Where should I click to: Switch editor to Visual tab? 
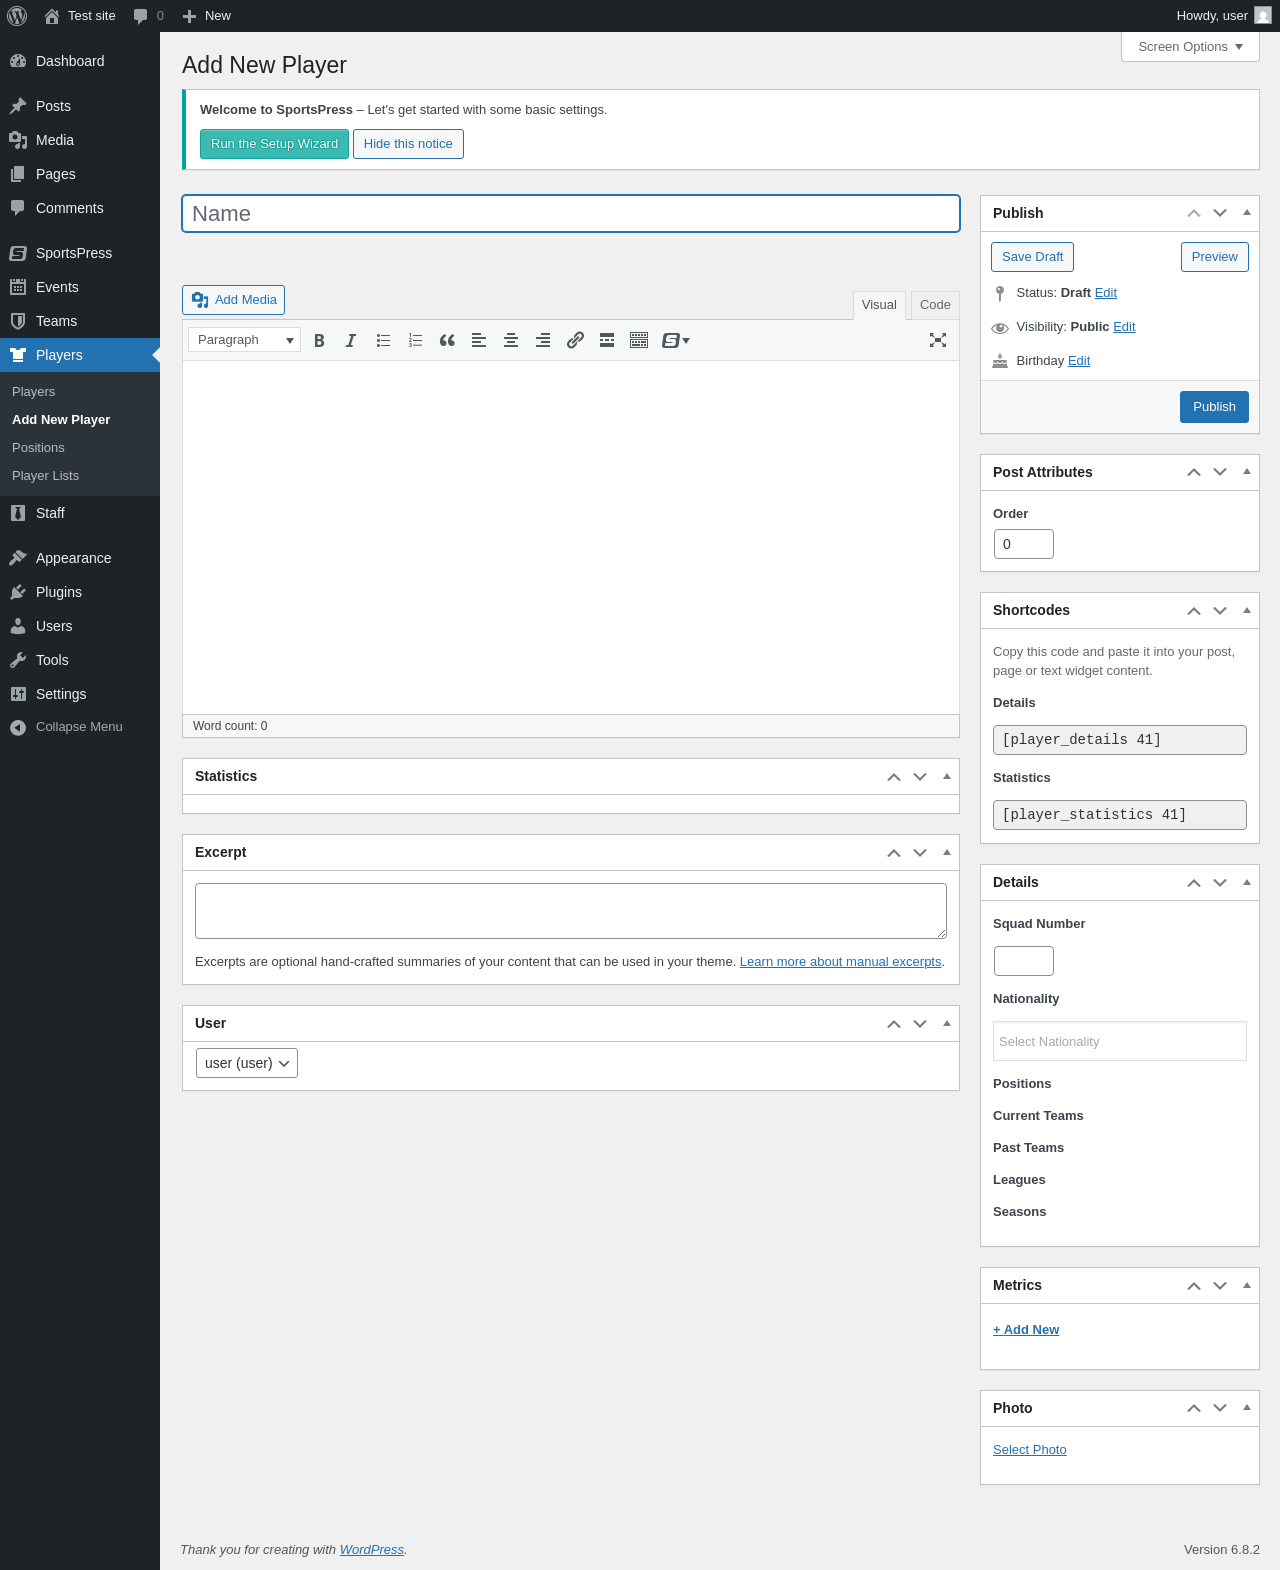point(879,305)
